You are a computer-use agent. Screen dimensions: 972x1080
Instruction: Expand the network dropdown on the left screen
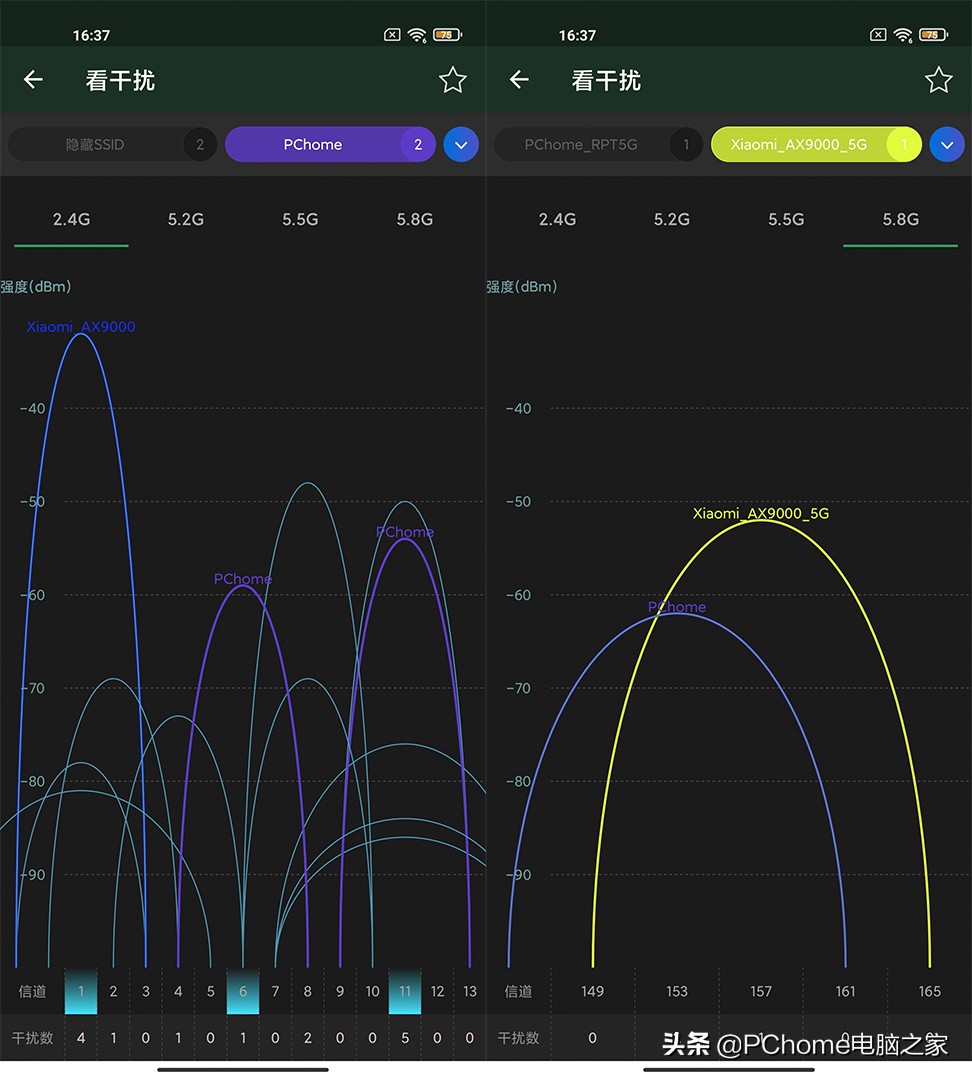point(461,144)
